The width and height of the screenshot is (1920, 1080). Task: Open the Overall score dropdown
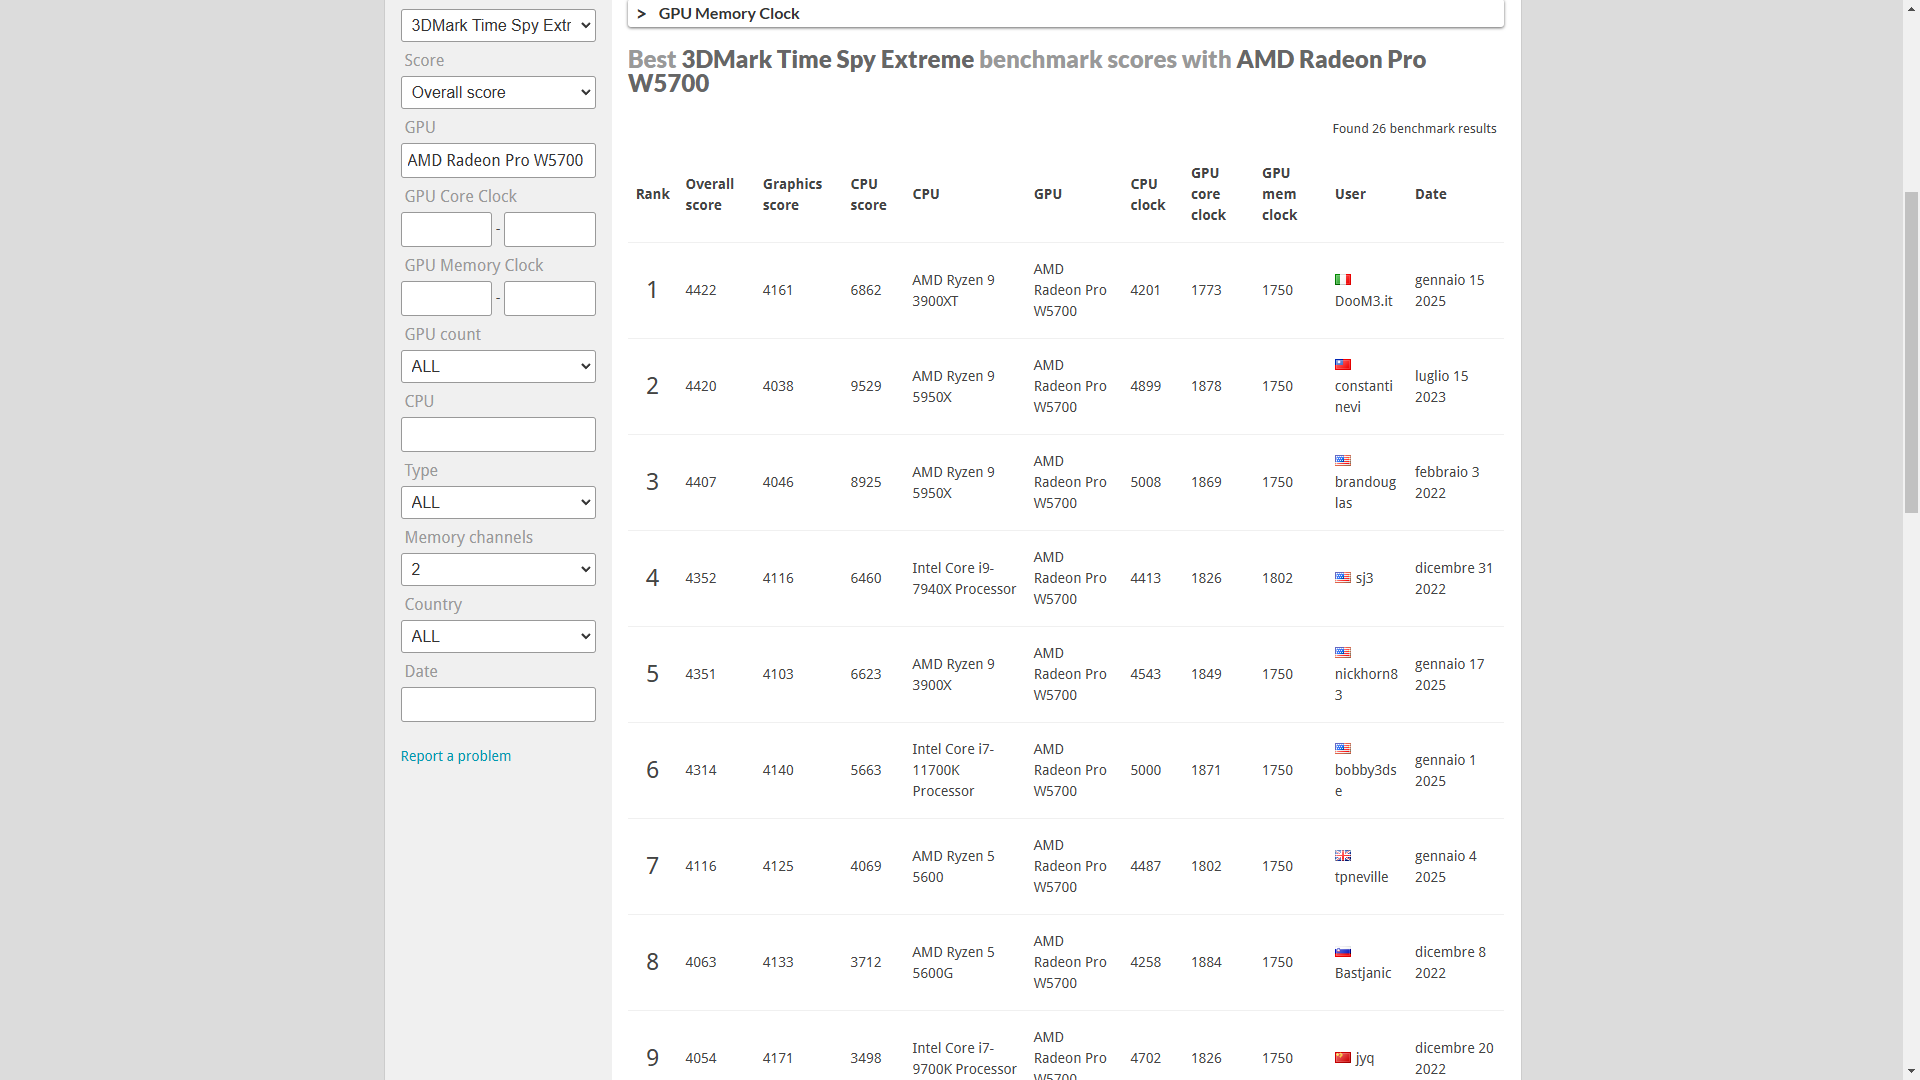click(498, 92)
